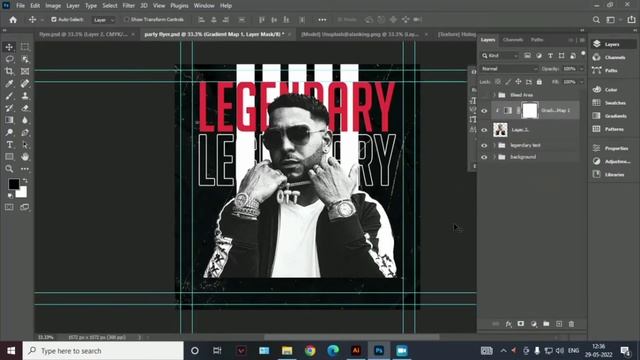This screenshot has width=640, height=360.
Task: Select the Eraser tool
Action: tap(25, 108)
